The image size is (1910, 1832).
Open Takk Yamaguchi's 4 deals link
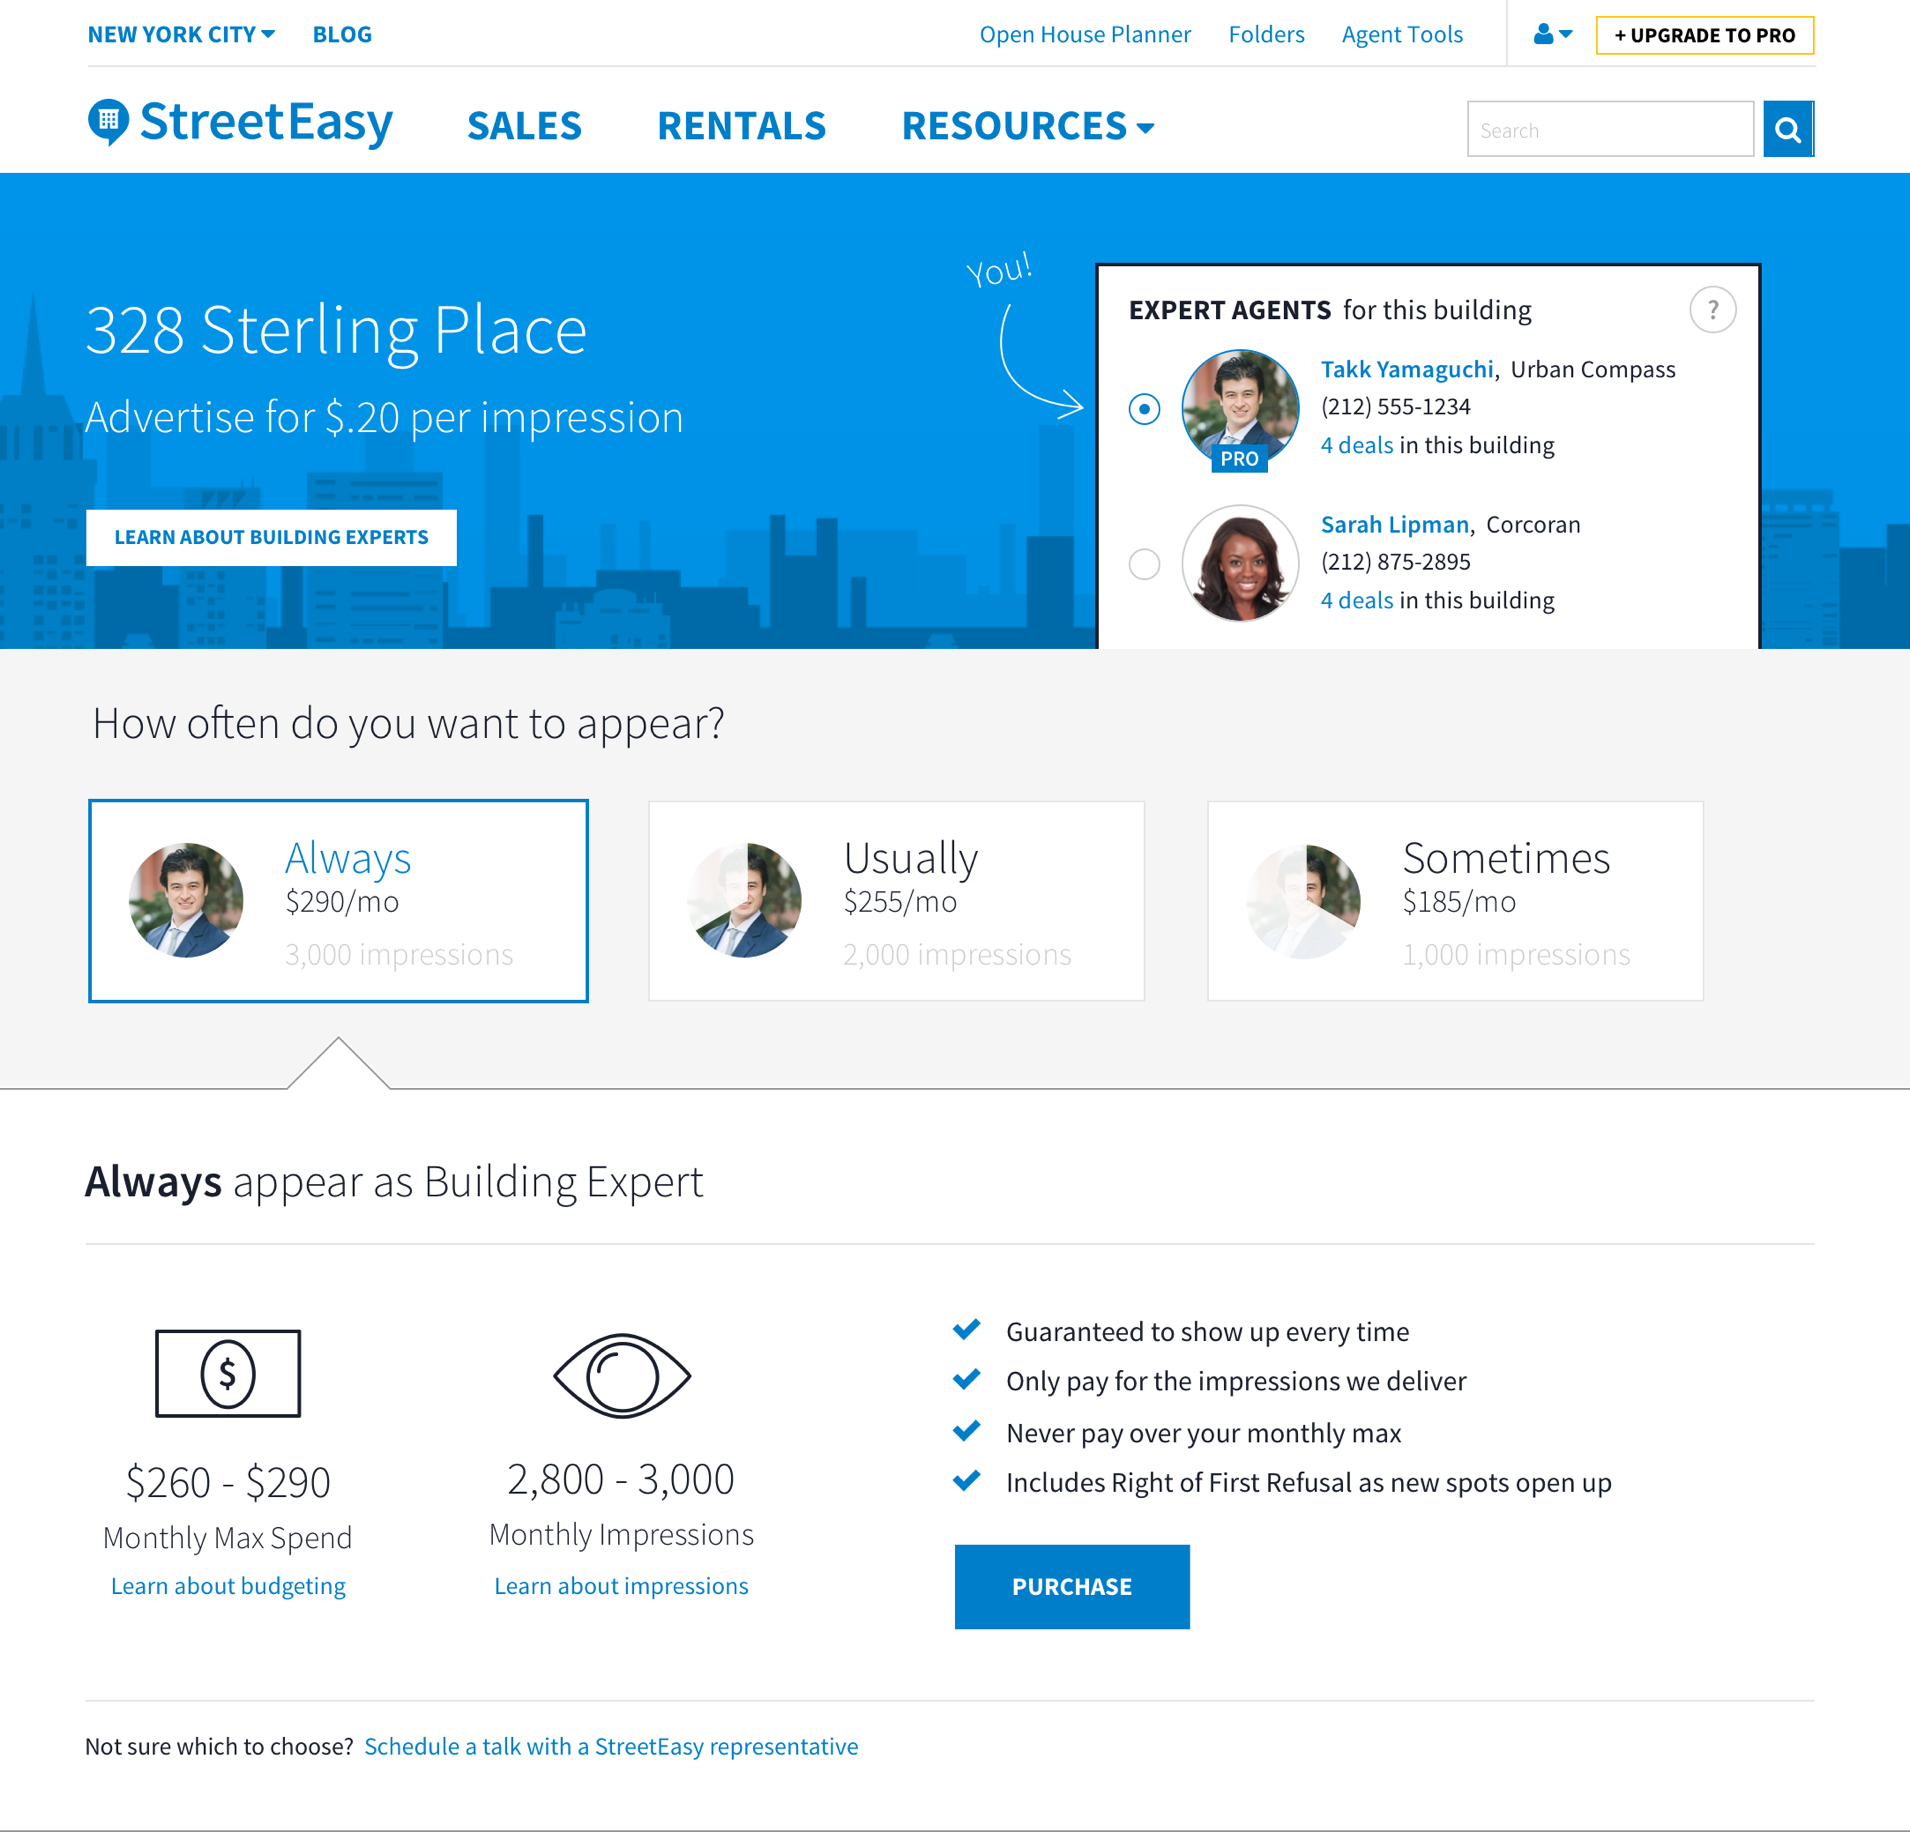click(x=1357, y=445)
